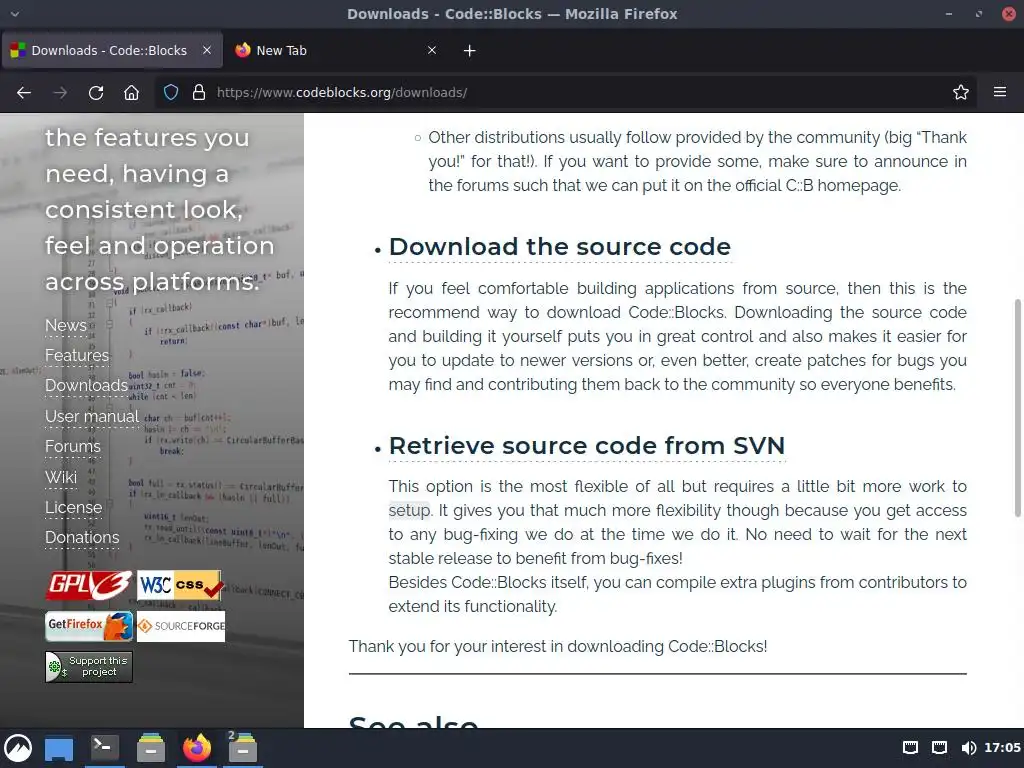Go back to the previous page
1024x768 pixels.
(24, 93)
